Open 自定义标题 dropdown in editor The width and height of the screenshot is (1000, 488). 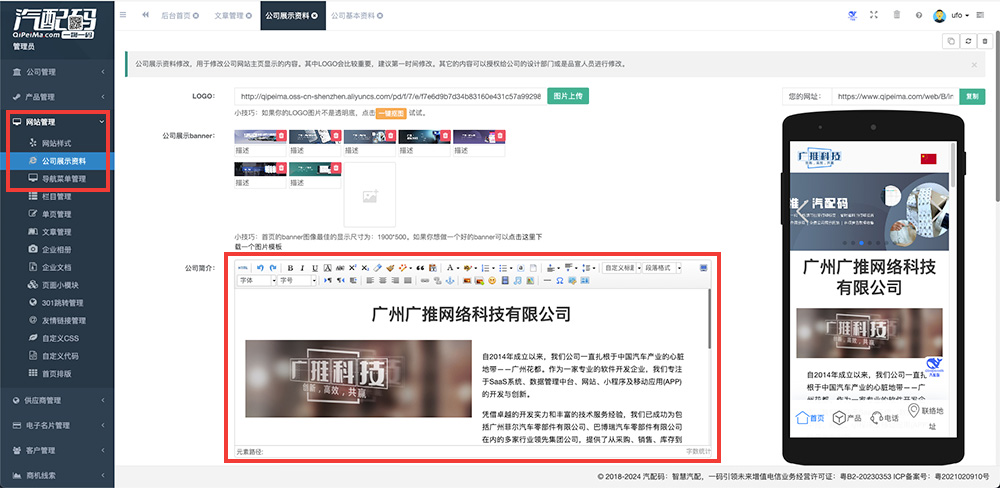[621, 268]
